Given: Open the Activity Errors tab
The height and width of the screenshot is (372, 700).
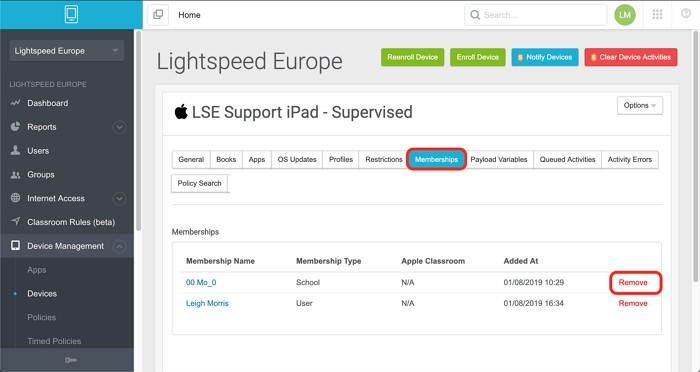Looking at the screenshot, I should [629, 159].
